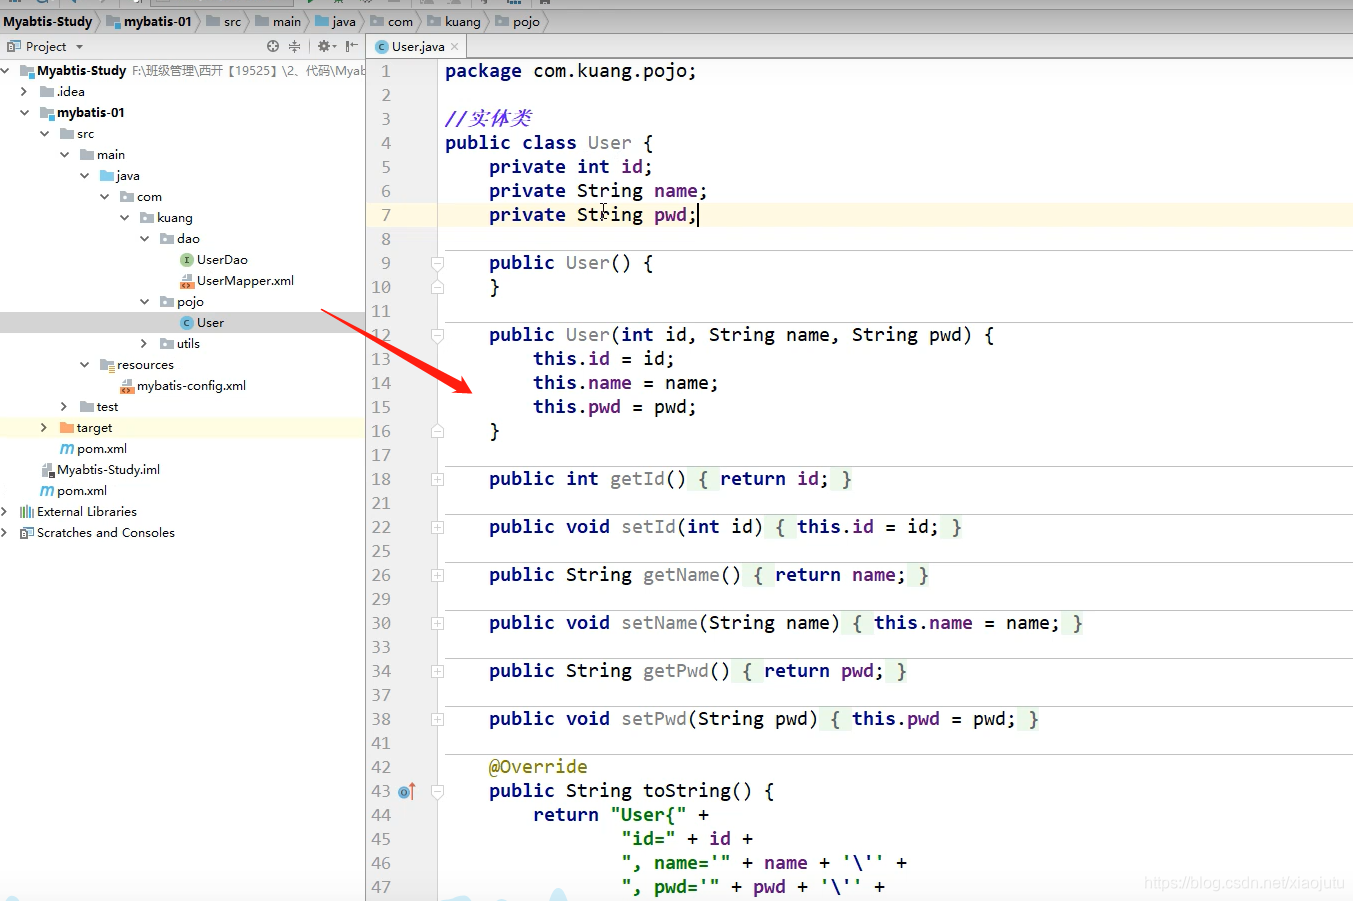The height and width of the screenshot is (901, 1353).
Task: Expand Scratches and Consoles
Action: [x=5, y=533]
